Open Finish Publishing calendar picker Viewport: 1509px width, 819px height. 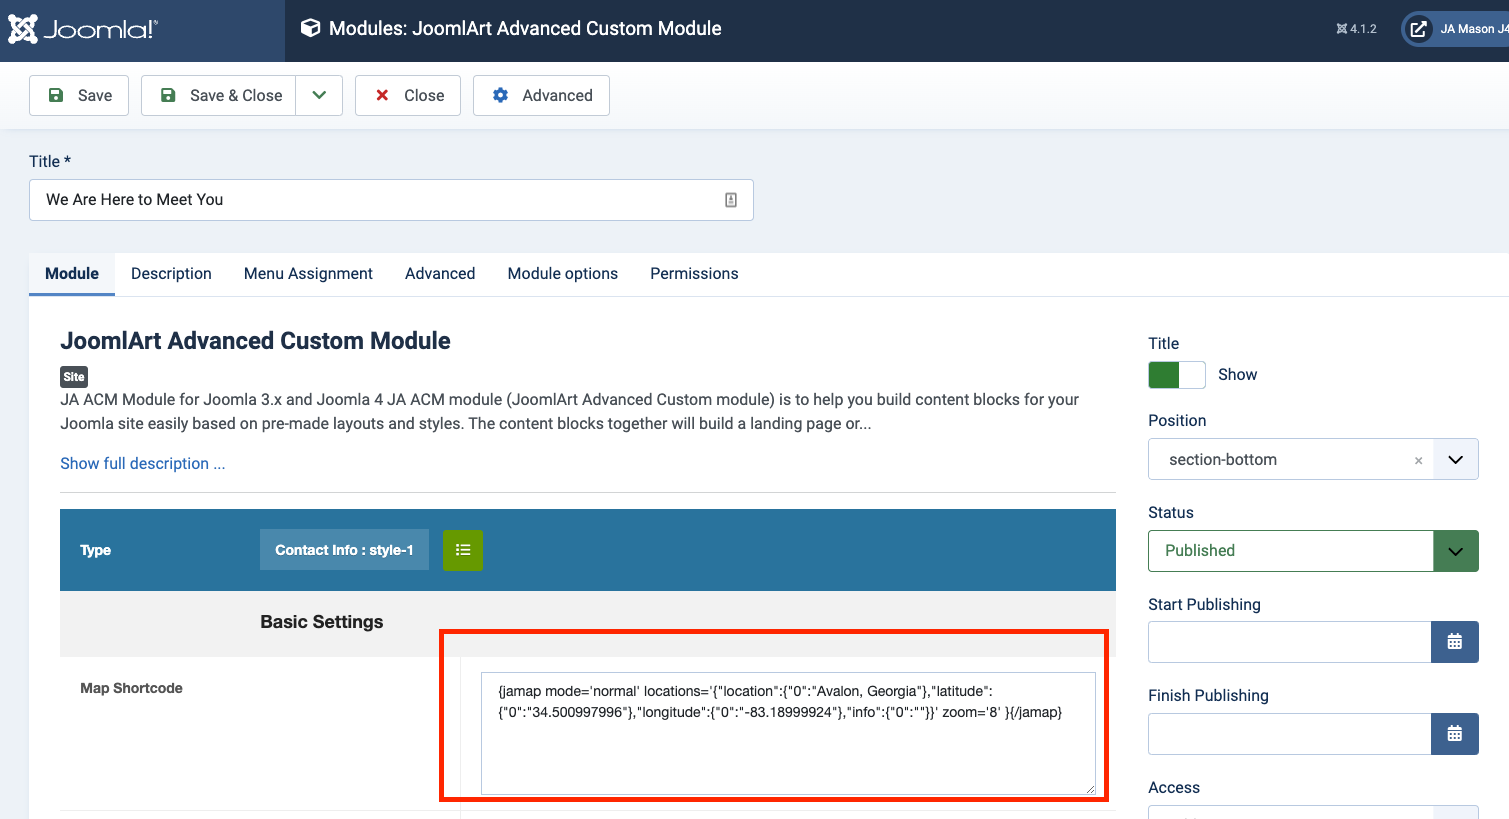pos(1455,734)
